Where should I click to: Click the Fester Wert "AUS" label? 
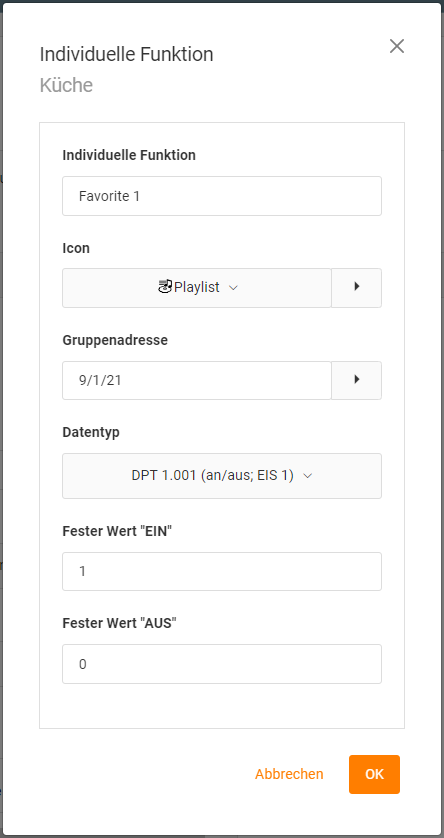[119, 623]
